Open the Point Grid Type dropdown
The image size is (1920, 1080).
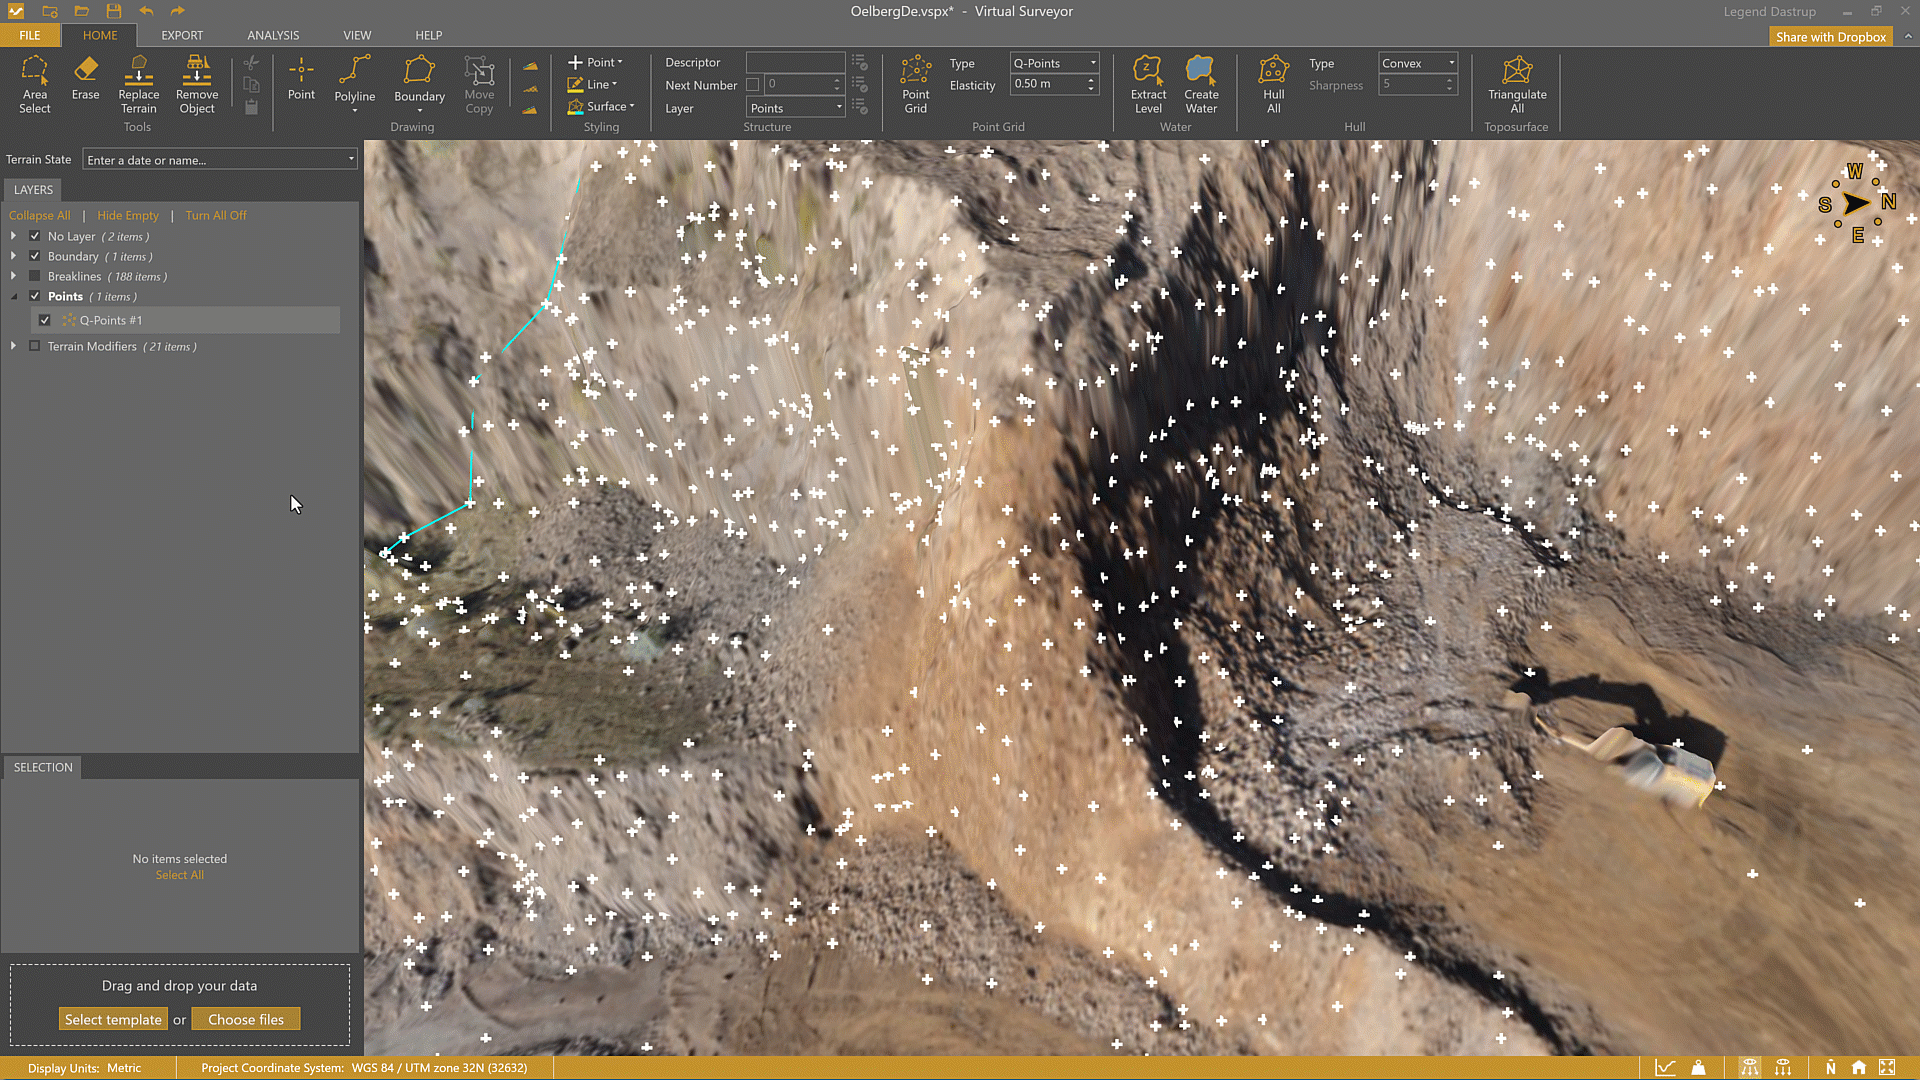pos(1054,63)
